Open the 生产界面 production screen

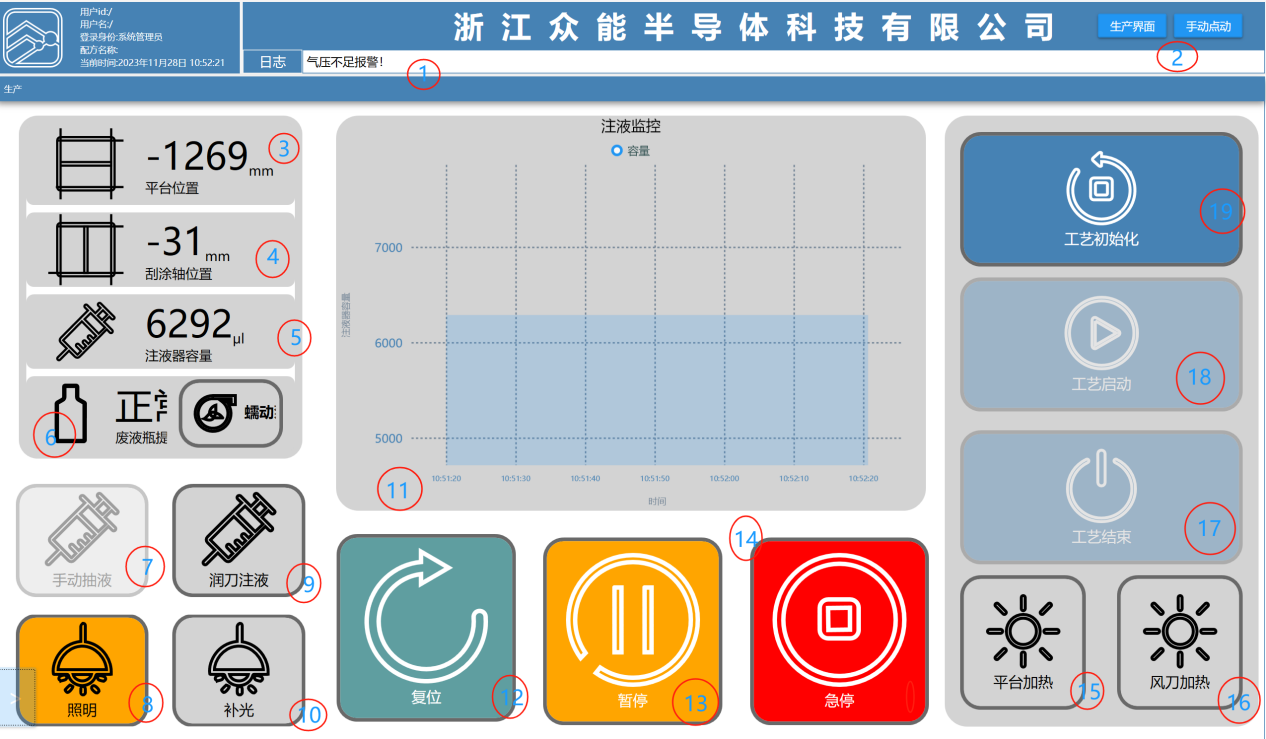click(1132, 27)
